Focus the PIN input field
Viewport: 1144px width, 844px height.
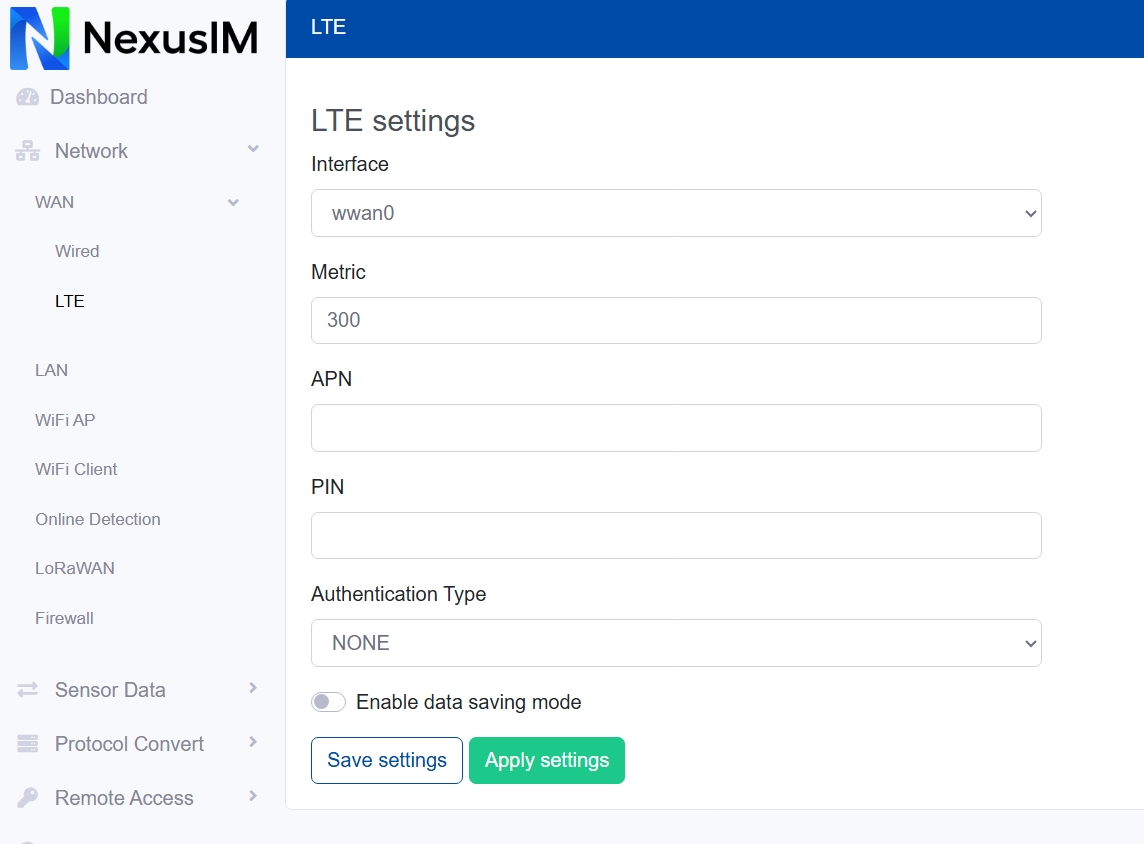pos(676,535)
